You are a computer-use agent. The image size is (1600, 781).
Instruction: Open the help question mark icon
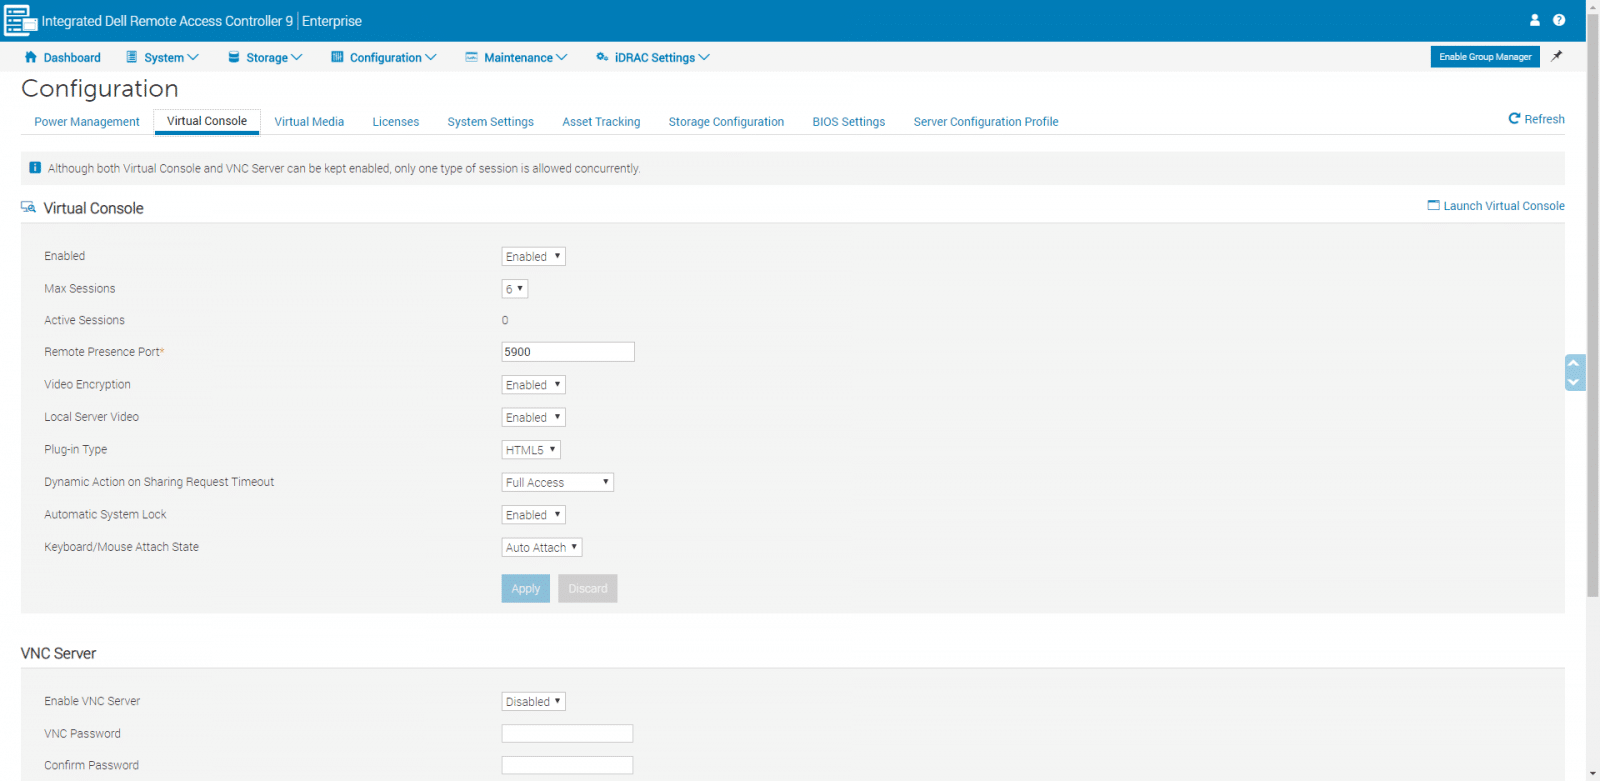[1559, 20]
